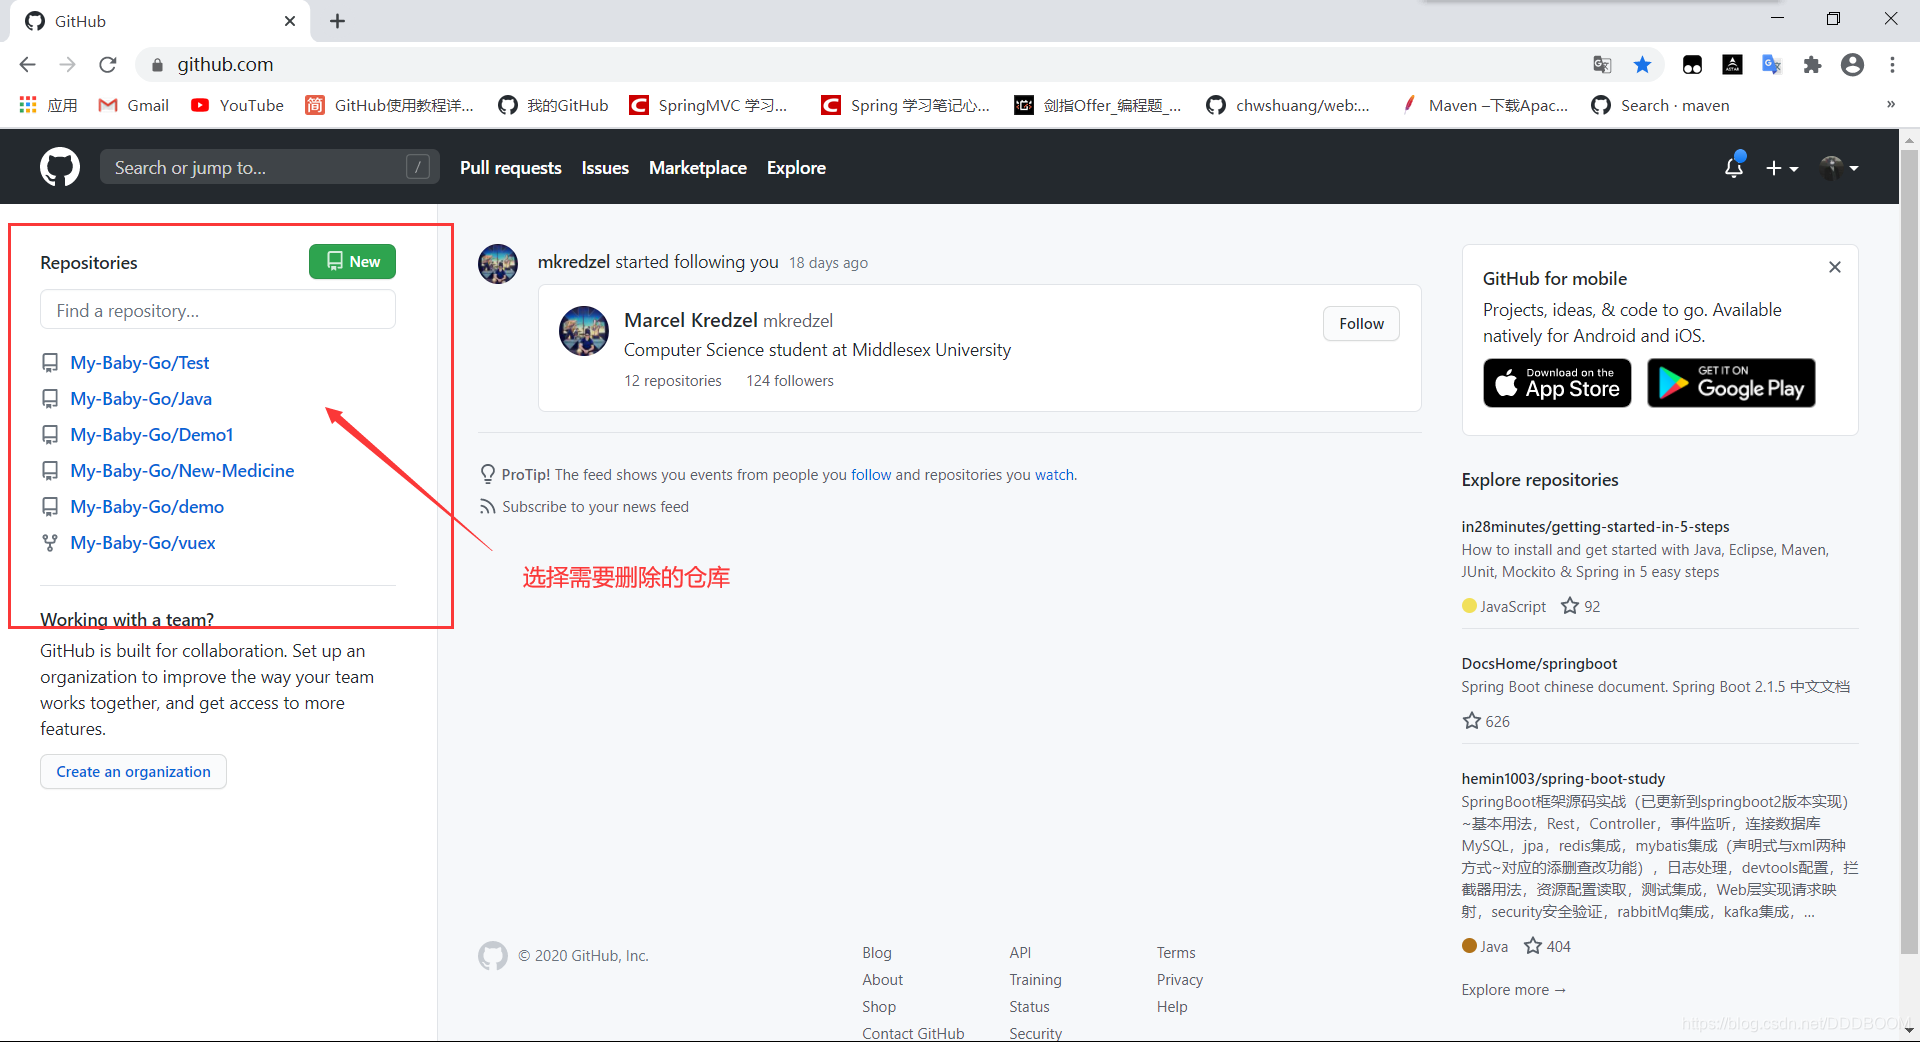Click Get it on Google Play badge
The height and width of the screenshot is (1042, 1920).
point(1731,383)
